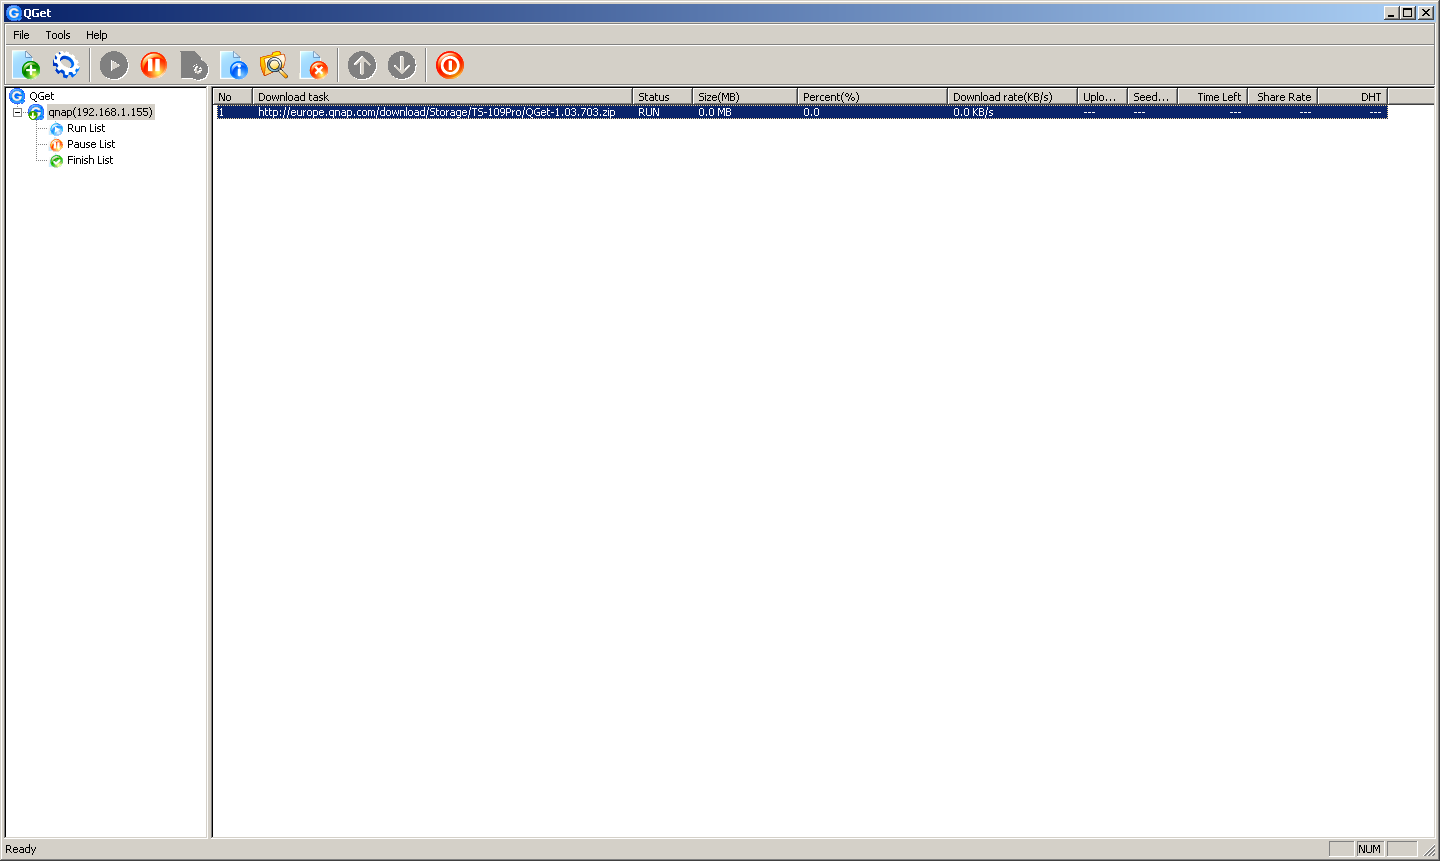The width and height of the screenshot is (1440, 861).
Task: Pause the task with the orange pause icon
Action: [x=154, y=66]
